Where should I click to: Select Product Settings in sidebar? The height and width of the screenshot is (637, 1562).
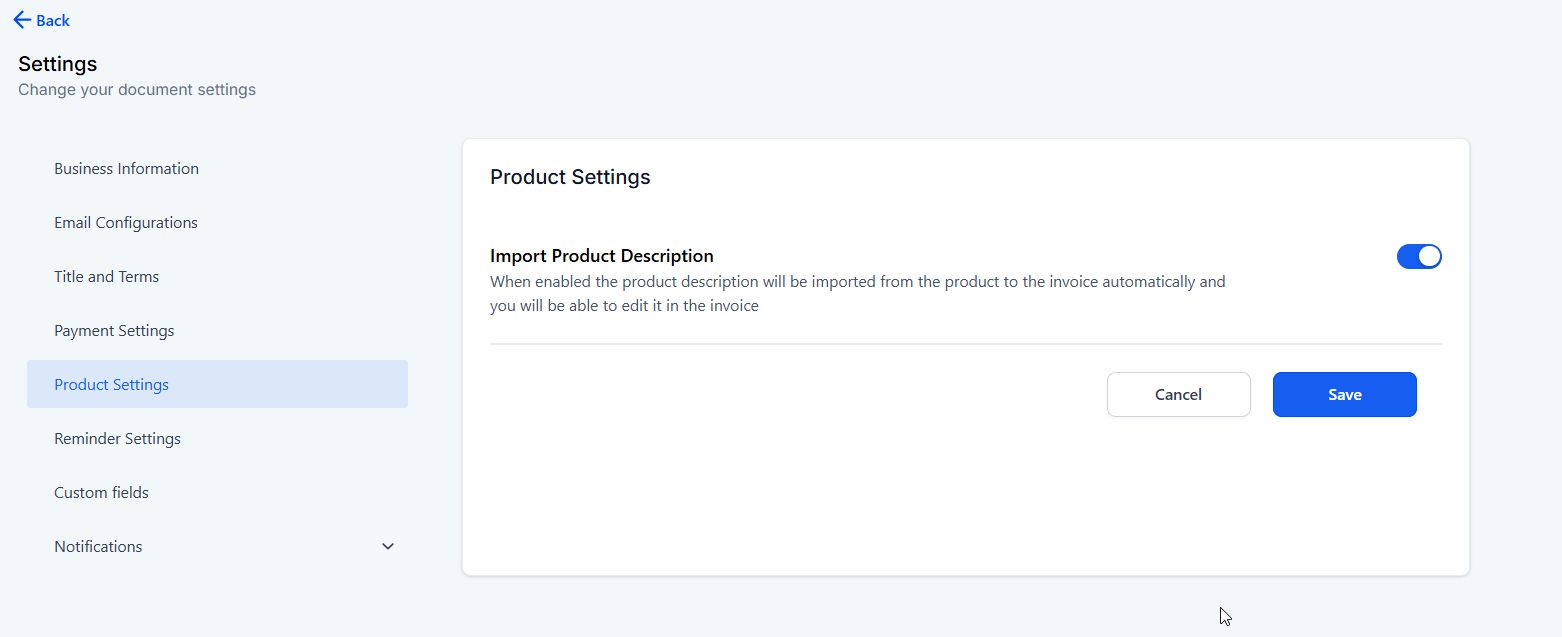click(112, 384)
